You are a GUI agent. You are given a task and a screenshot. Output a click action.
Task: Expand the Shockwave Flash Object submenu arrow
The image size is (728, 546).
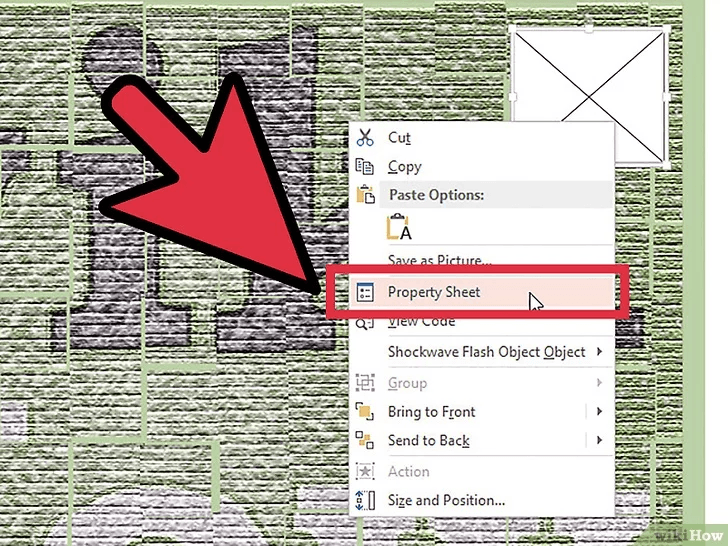pyautogui.click(x=599, y=352)
